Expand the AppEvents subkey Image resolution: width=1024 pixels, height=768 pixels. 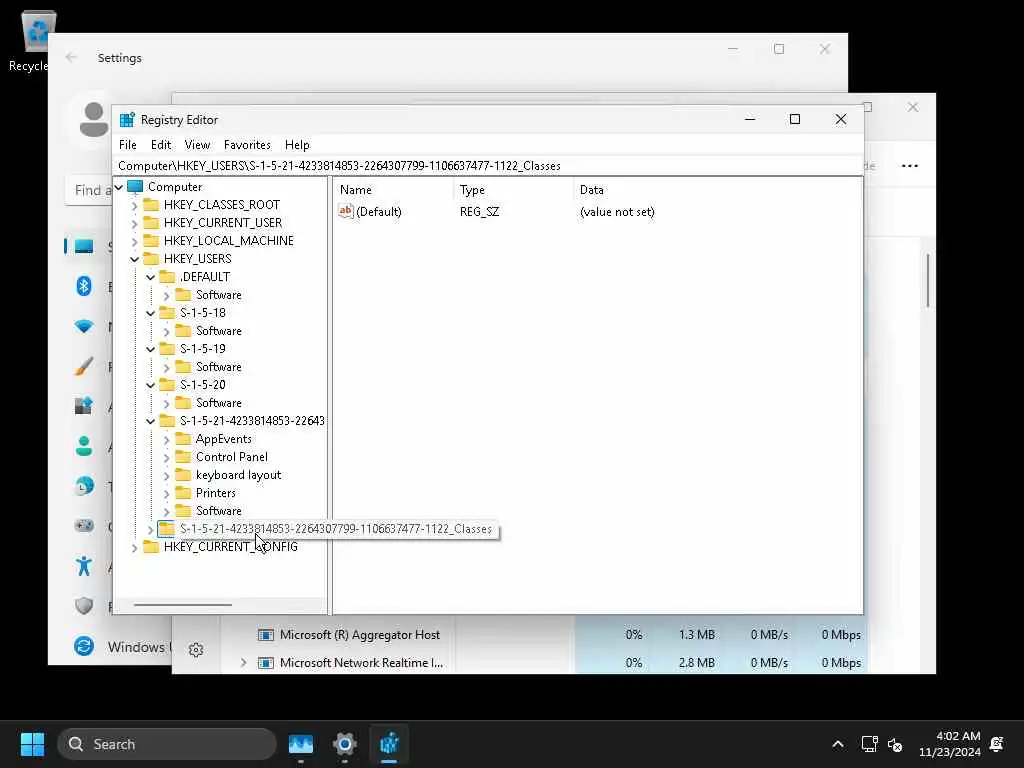pyautogui.click(x=167, y=440)
